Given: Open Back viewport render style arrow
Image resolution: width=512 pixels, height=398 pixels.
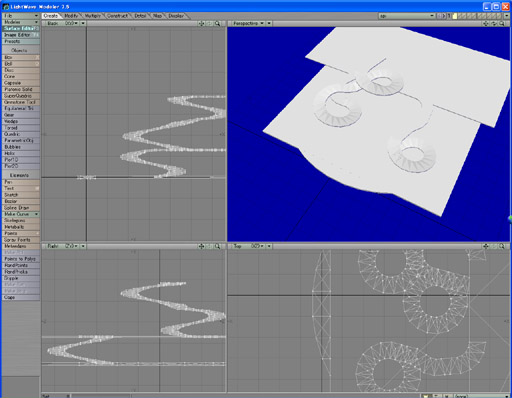Looking at the screenshot, I should pos(83,23).
